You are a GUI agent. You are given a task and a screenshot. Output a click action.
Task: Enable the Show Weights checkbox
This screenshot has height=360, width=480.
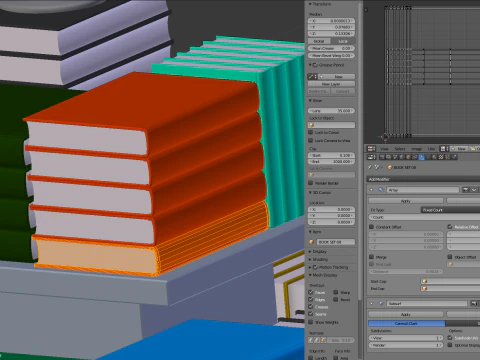click(x=311, y=322)
